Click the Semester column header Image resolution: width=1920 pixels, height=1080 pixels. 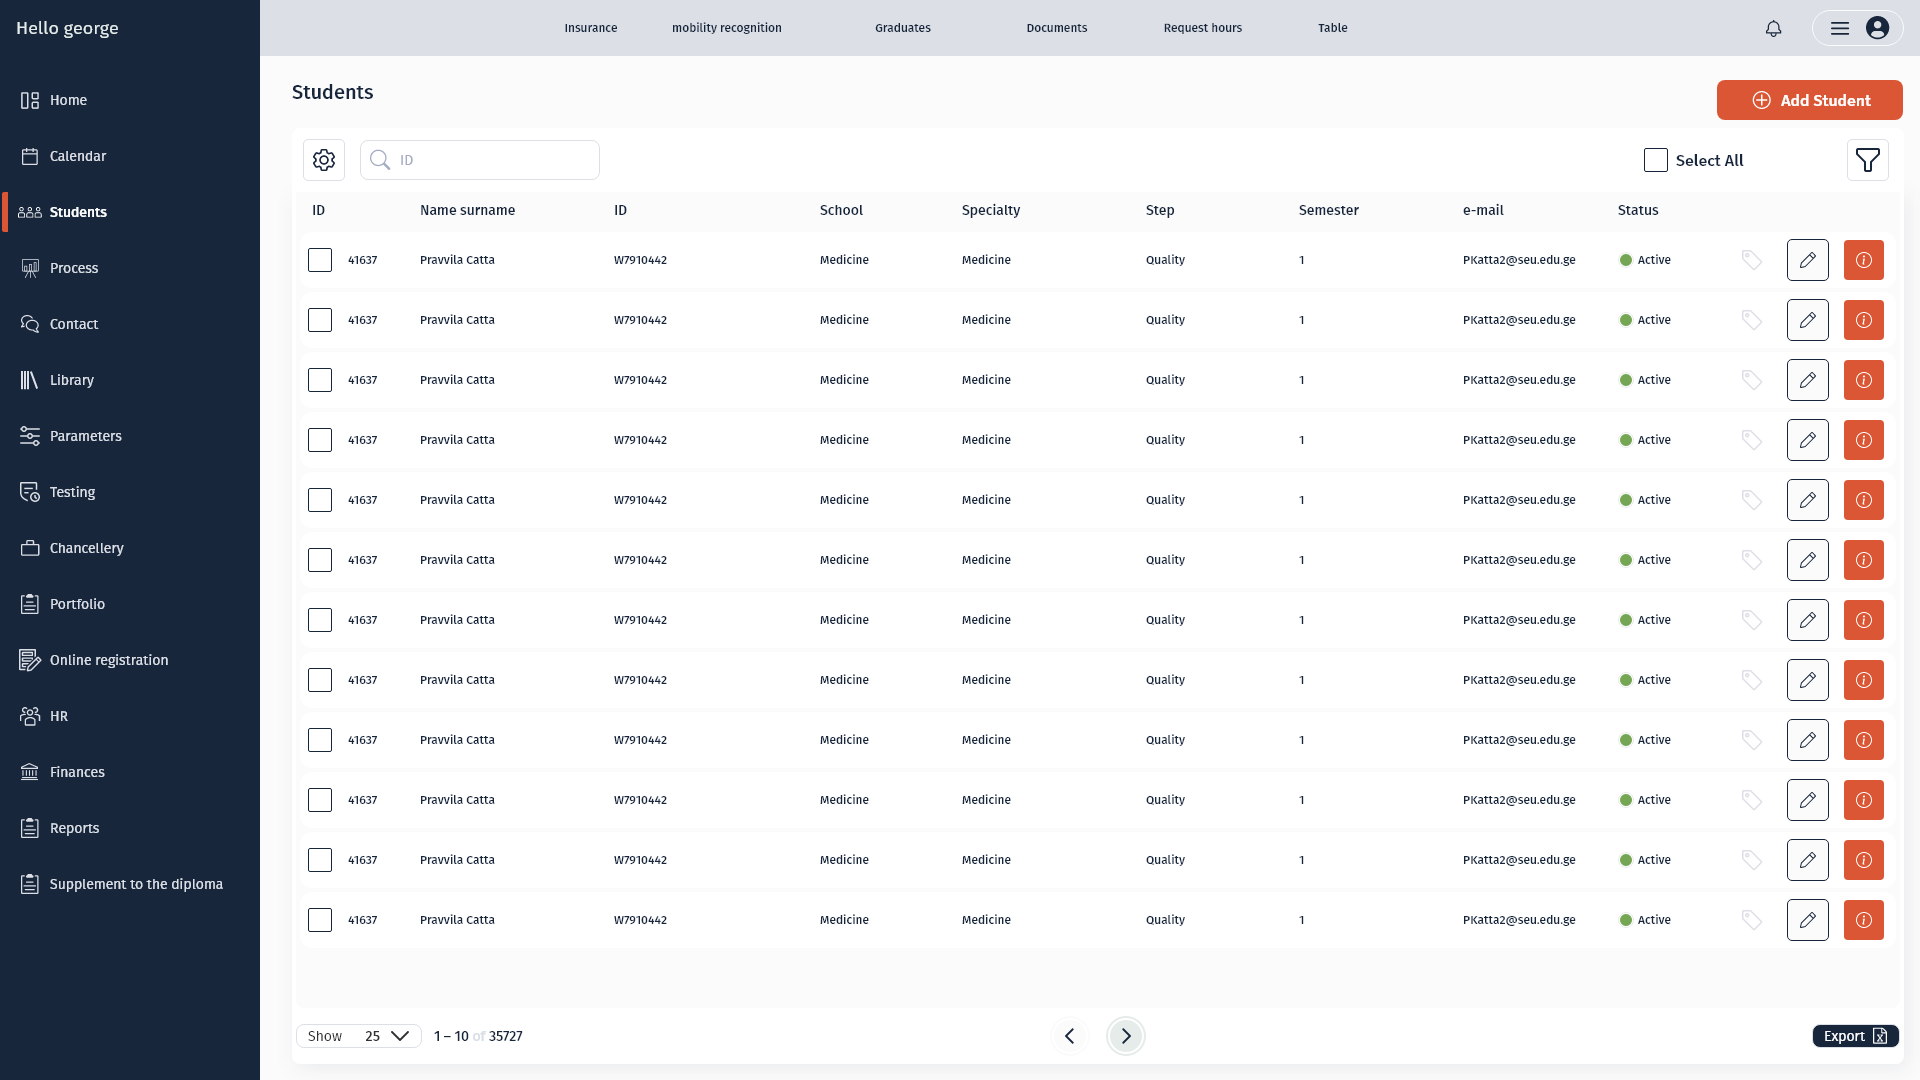1329,210
